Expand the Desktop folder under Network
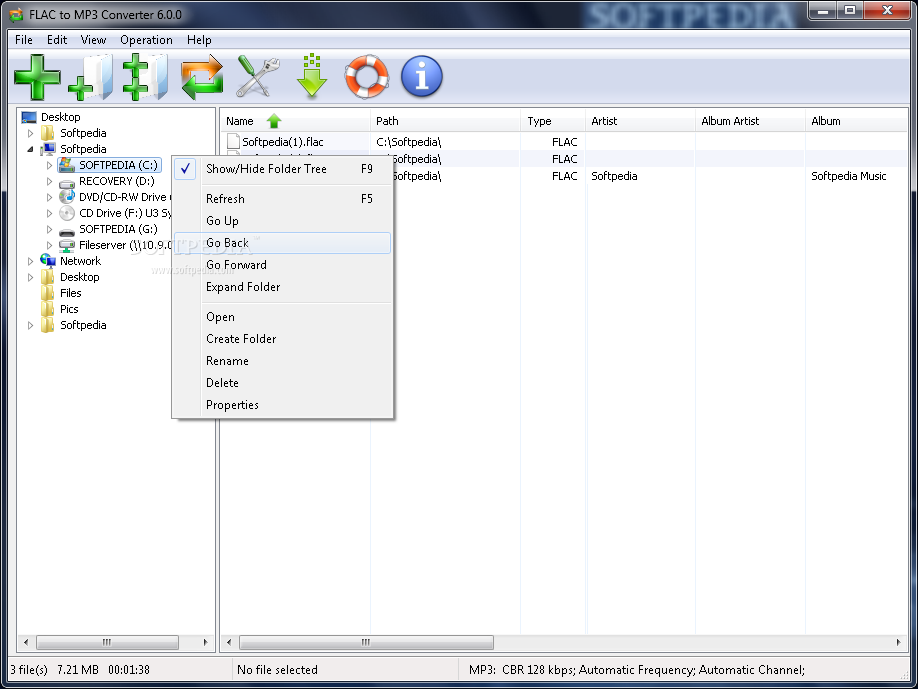This screenshot has height=689, width=918. (x=30, y=277)
